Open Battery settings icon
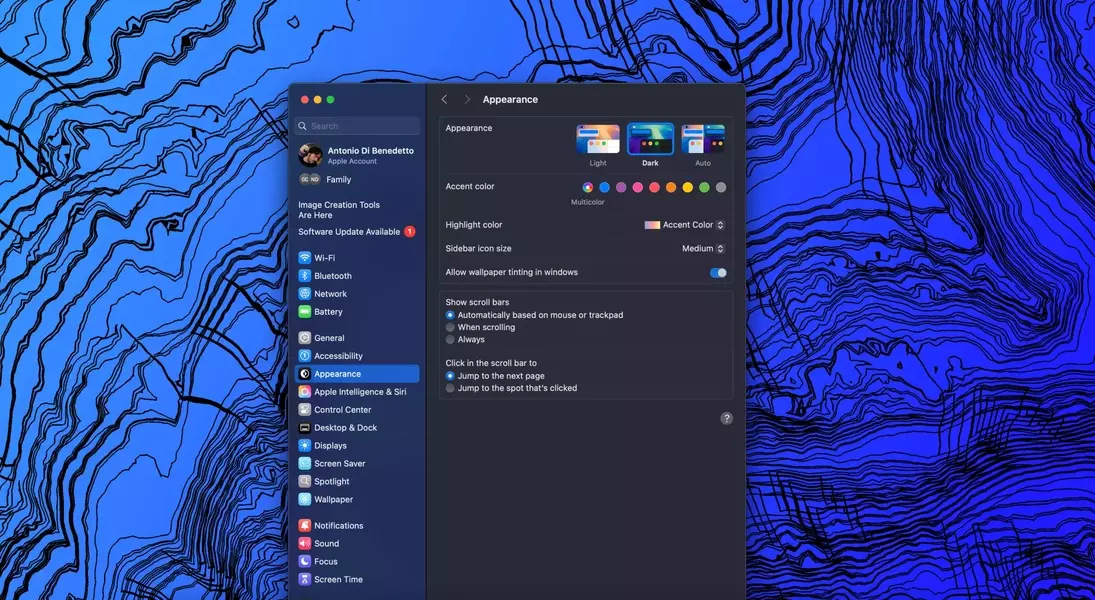The image size is (1095, 600). [x=305, y=312]
